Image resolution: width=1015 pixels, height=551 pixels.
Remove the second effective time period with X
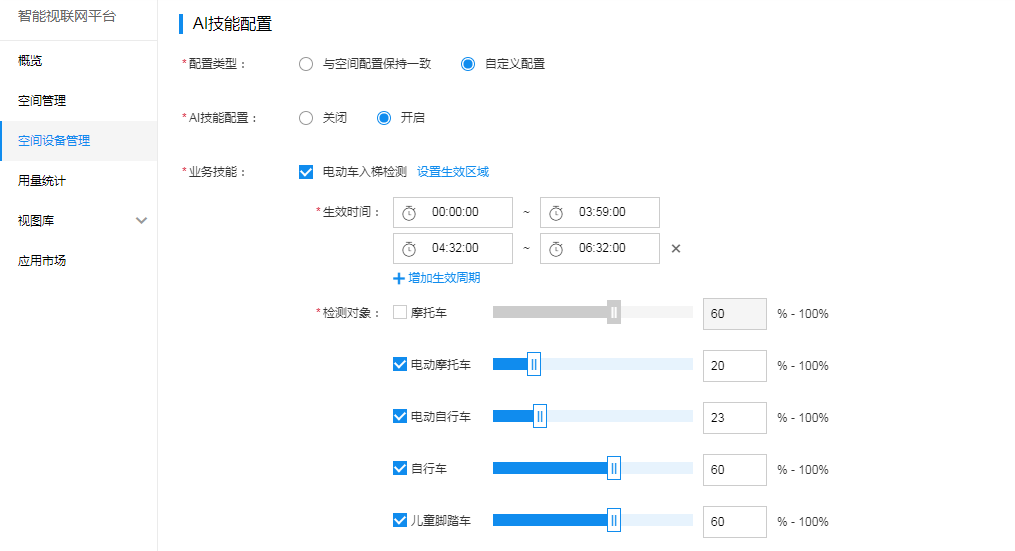(x=676, y=249)
